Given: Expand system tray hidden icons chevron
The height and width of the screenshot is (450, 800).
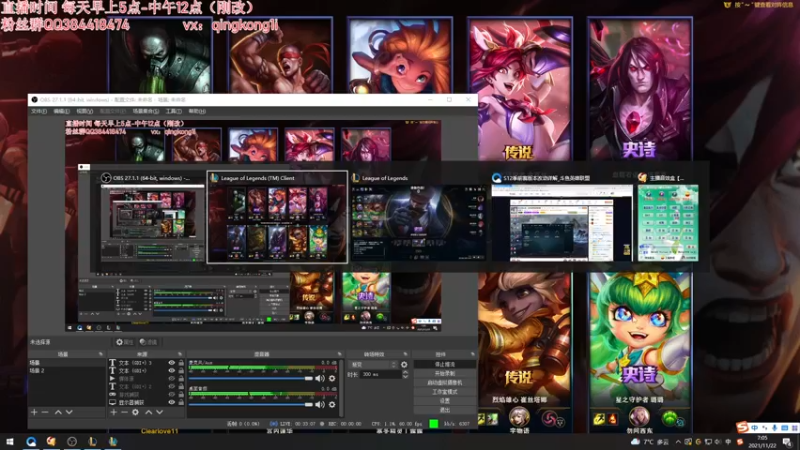Looking at the screenshot, I should (x=678, y=442).
